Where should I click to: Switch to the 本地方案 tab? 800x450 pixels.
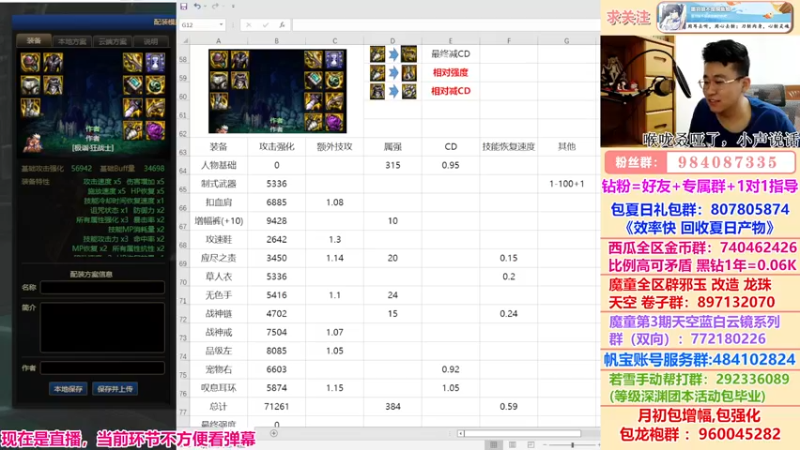[72, 41]
